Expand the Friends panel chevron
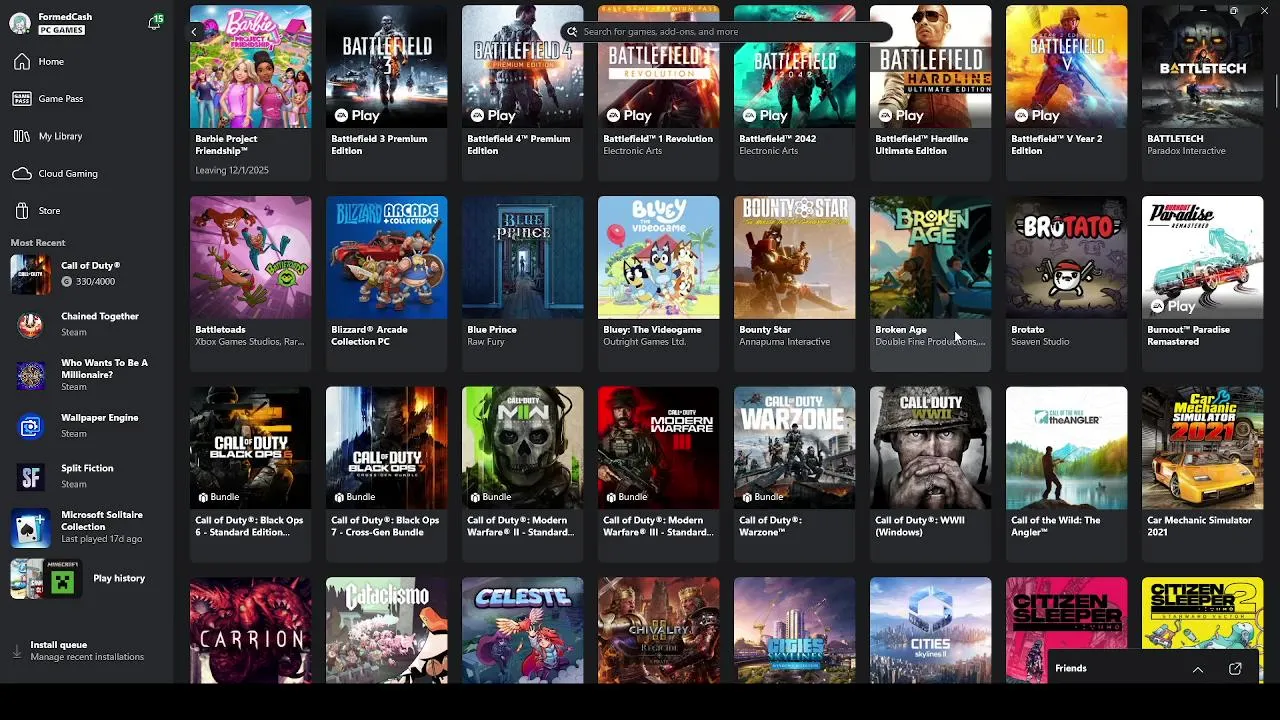This screenshot has height=720, width=1280. 1197,669
